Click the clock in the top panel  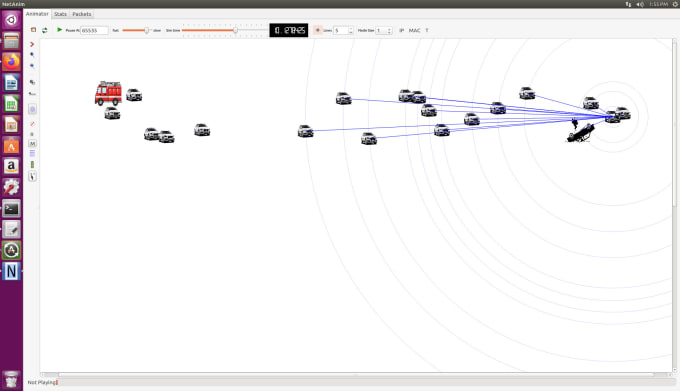coord(658,4)
